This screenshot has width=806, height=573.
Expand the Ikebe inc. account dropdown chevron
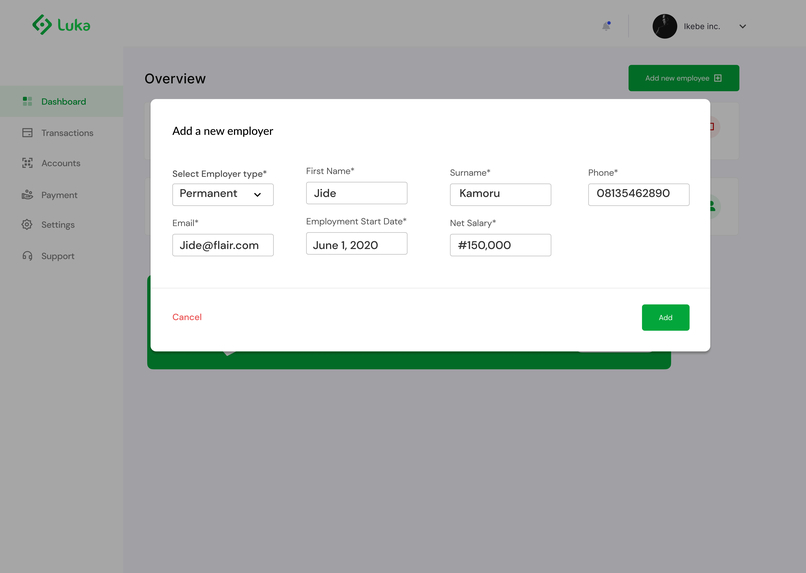pos(742,26)
